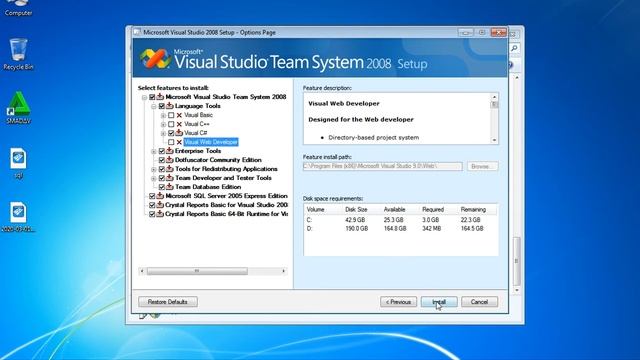Screen dimensions: 640x360
Task: Select the Team Database Edition tree item
Action: (208, 187)
